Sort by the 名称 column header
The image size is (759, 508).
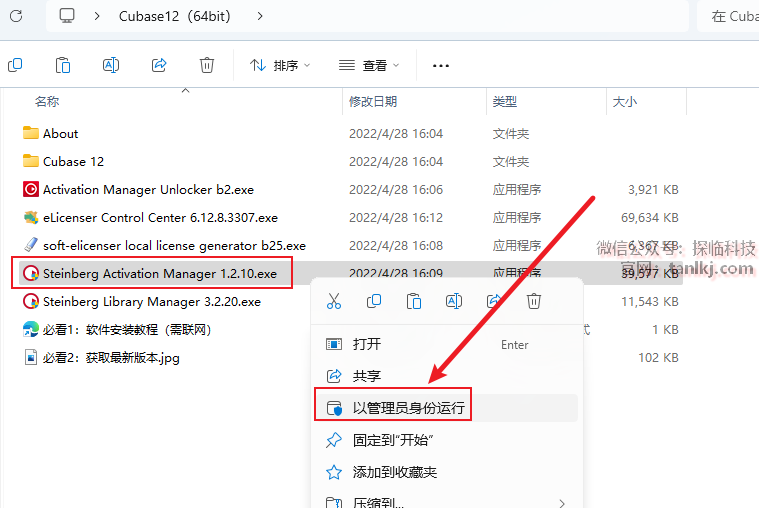[x=47, y=101]
